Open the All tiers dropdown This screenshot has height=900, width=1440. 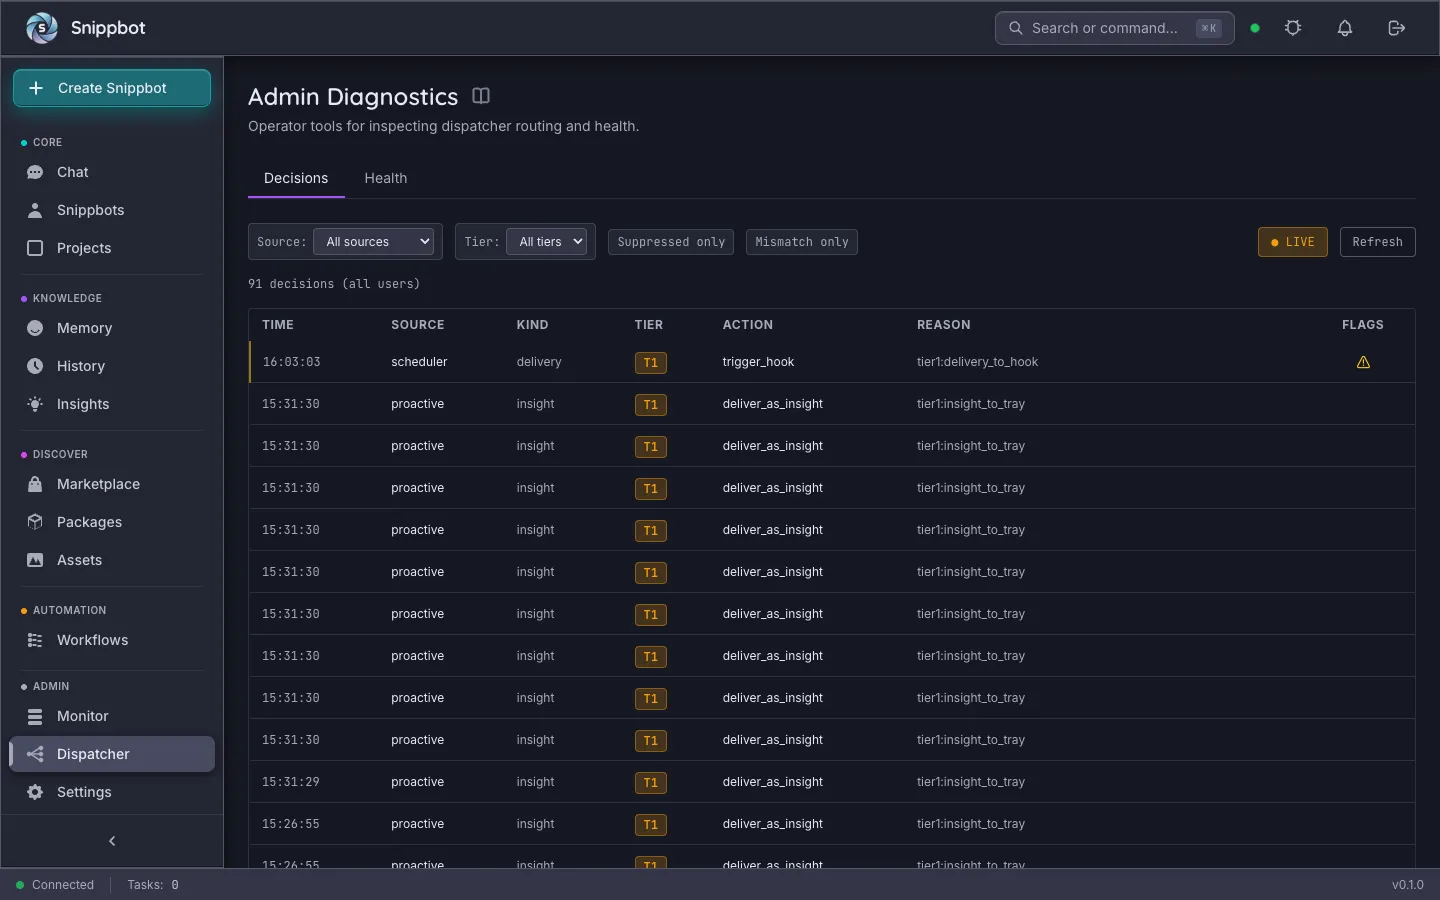point(547,242)
